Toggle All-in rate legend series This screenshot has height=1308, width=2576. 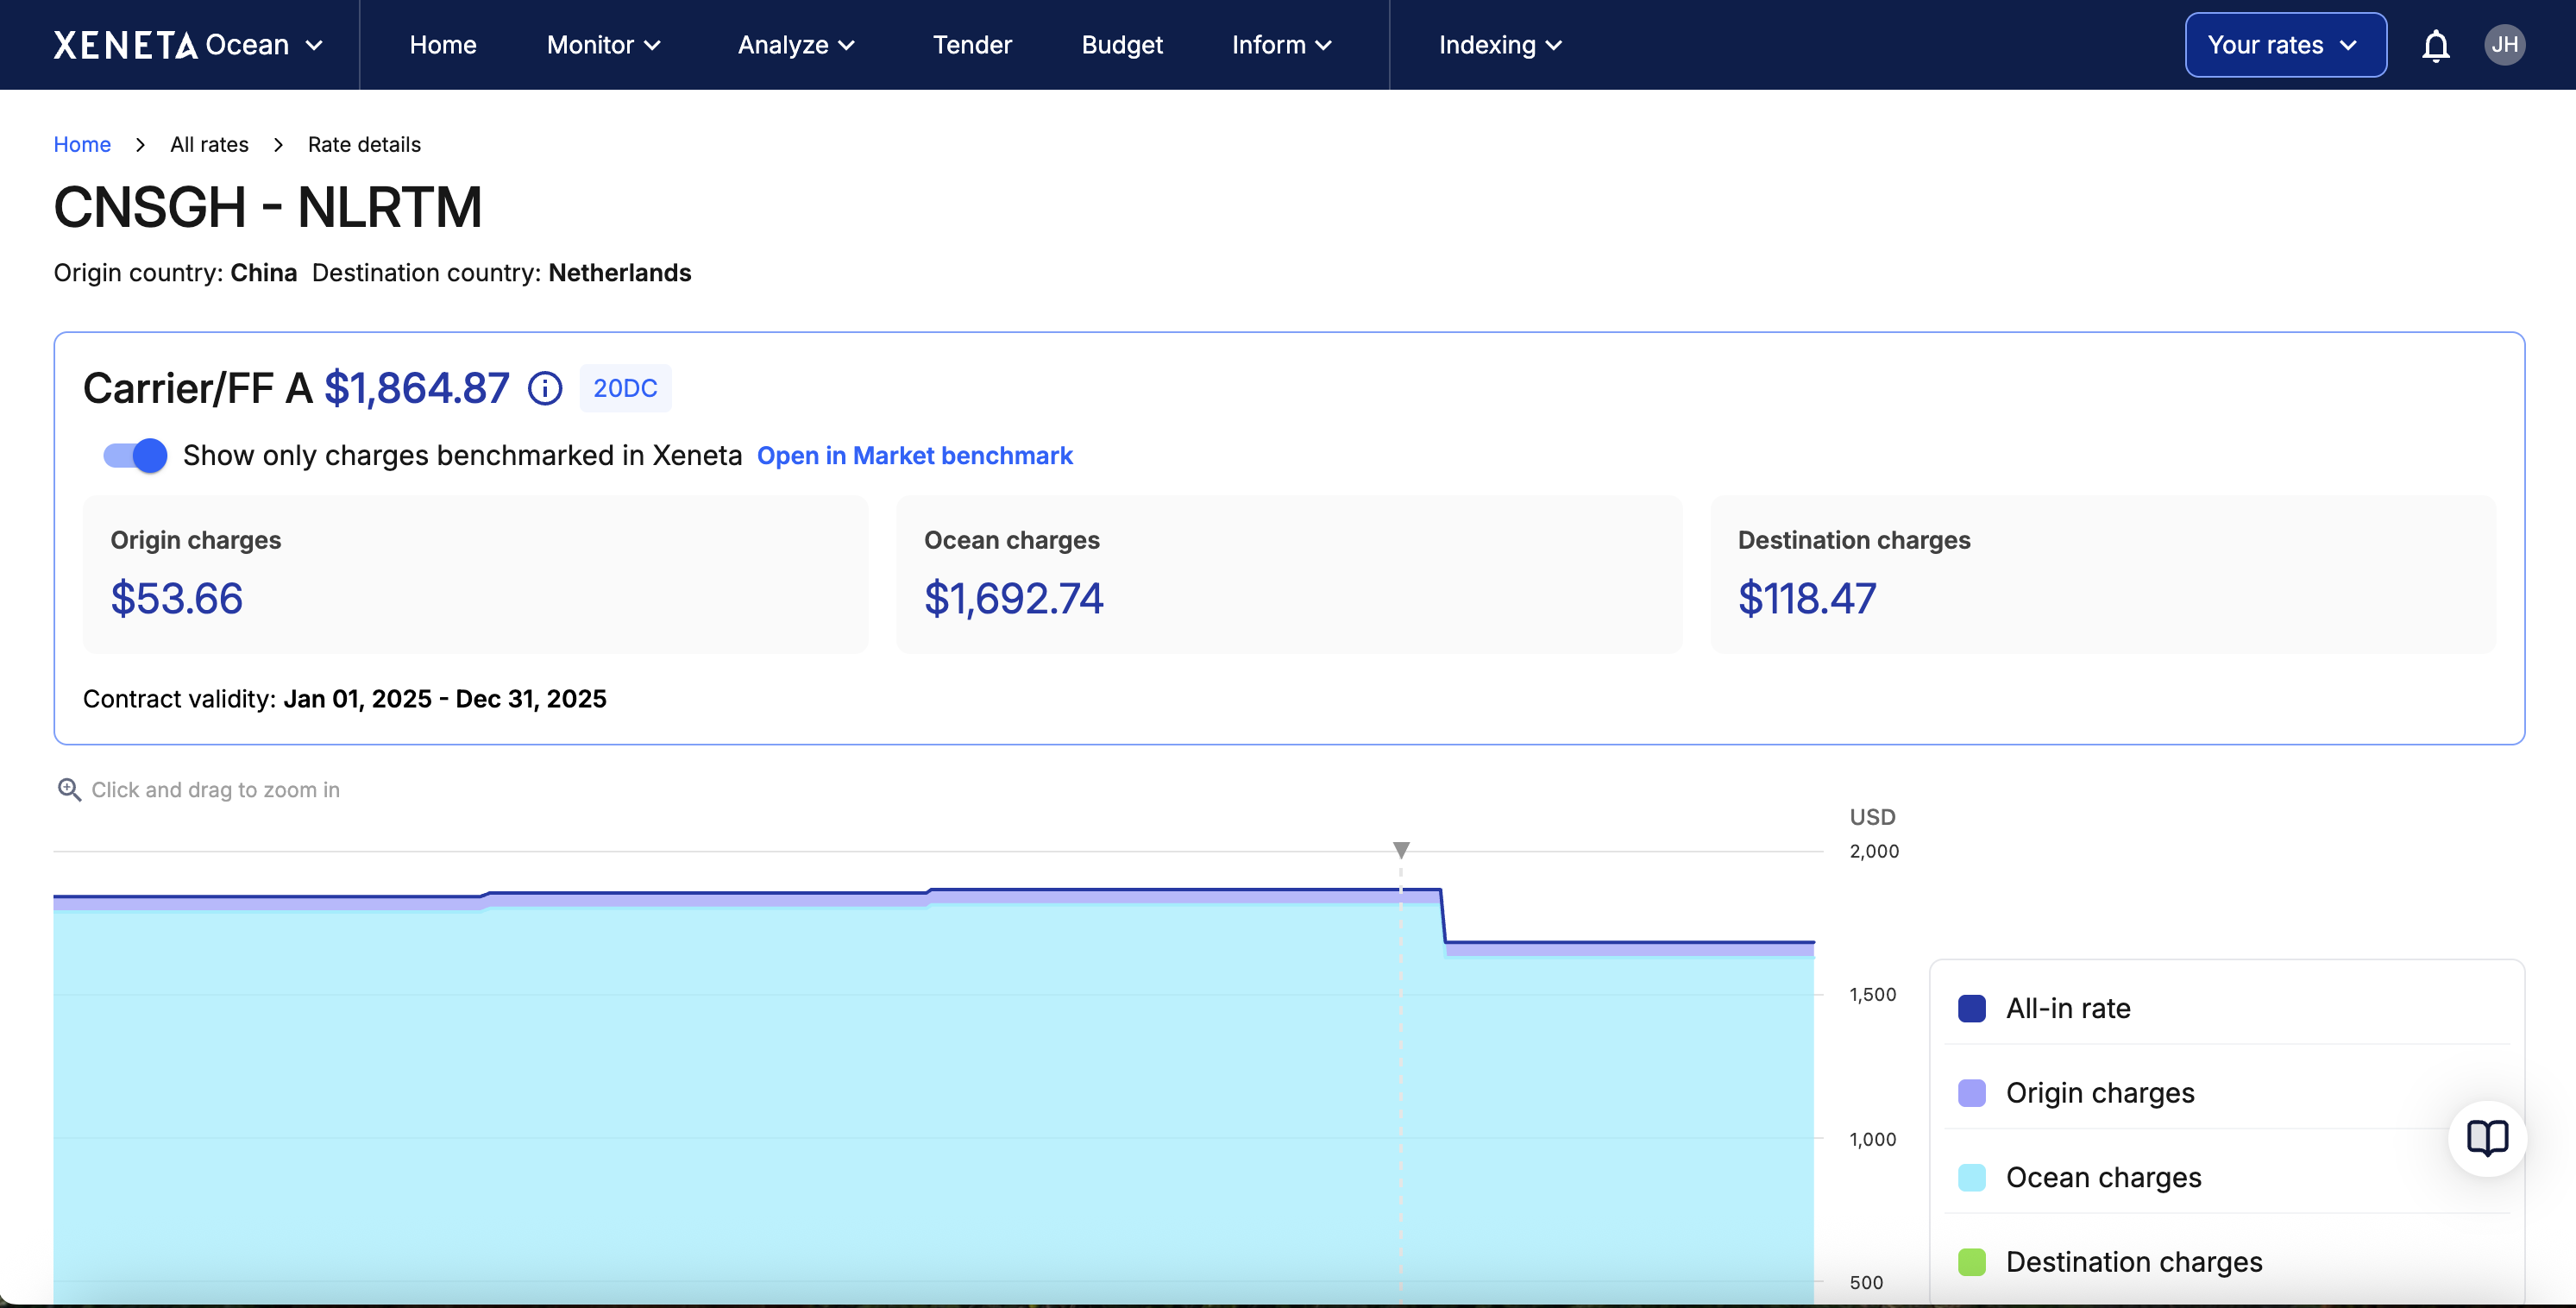[x=2067, y=1008]
